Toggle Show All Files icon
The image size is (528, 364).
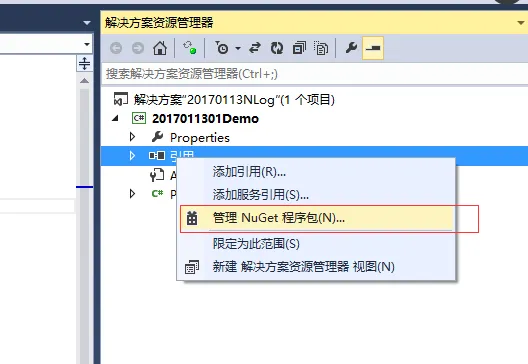pyautogui.click(x=321, y=48)
